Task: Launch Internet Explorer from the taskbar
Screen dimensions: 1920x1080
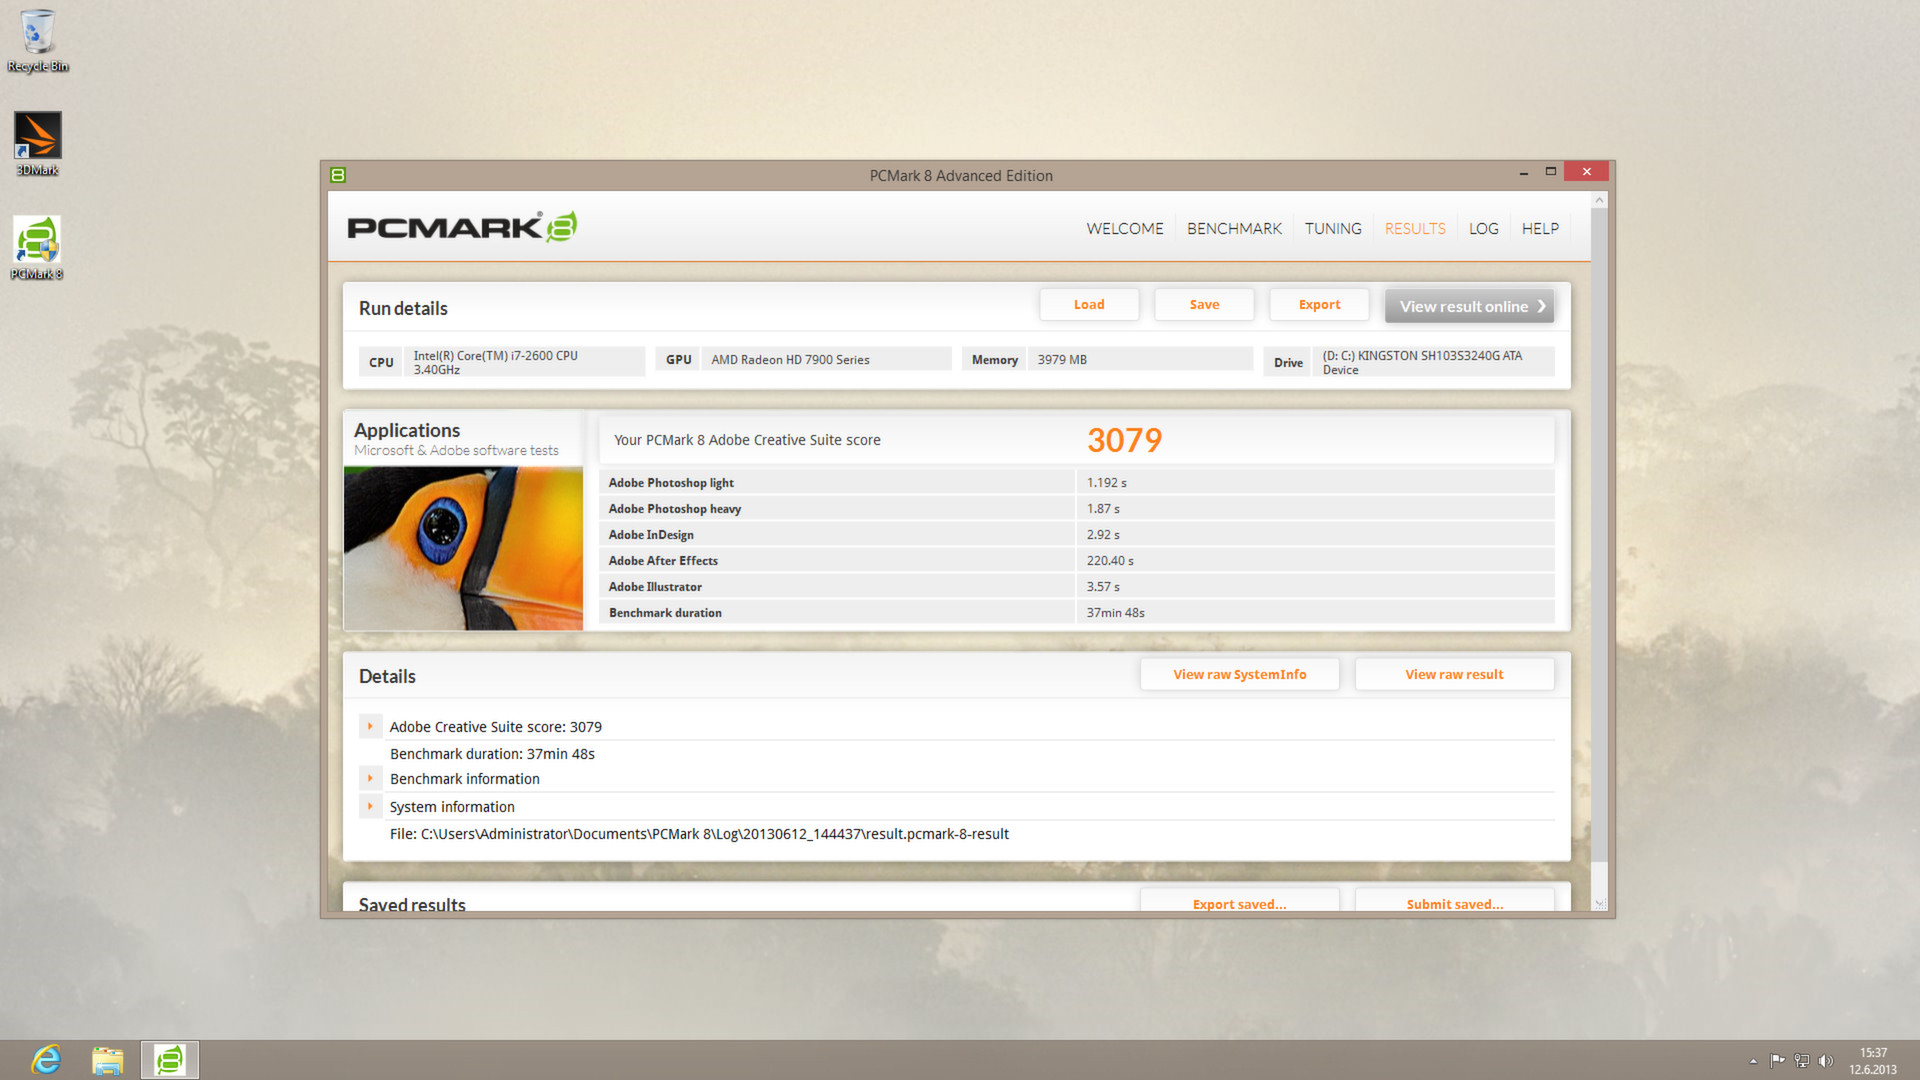Action: tap(45, 1059)
